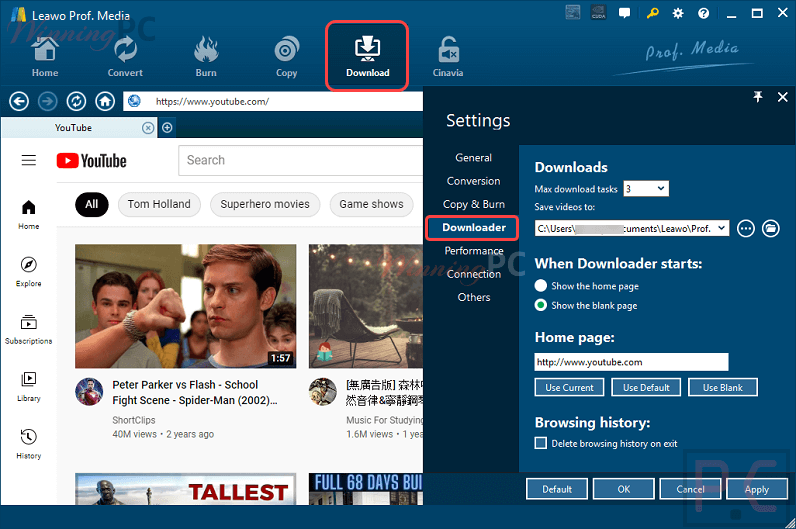
Task: Open help question mark icon
Action: coord(703,13)
